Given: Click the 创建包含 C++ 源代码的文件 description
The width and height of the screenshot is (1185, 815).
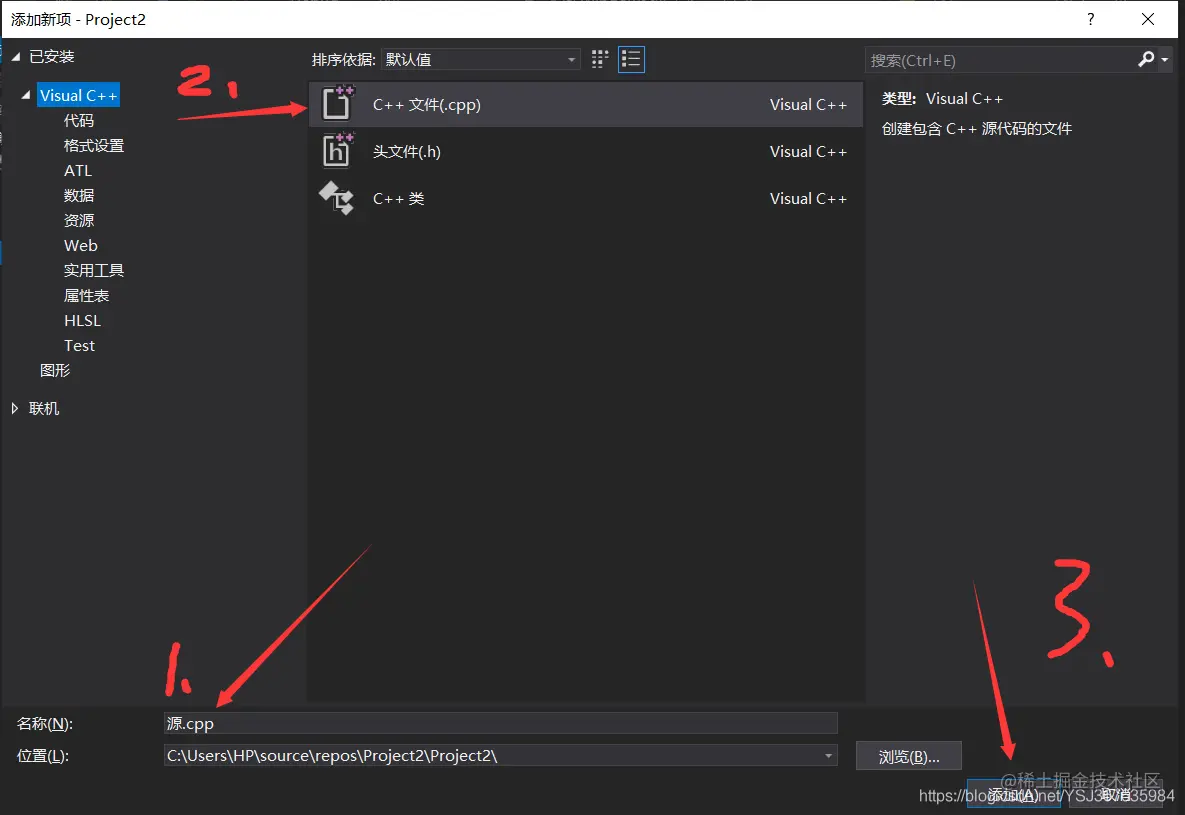Looking at the screenshot, I should pos(976,129).
